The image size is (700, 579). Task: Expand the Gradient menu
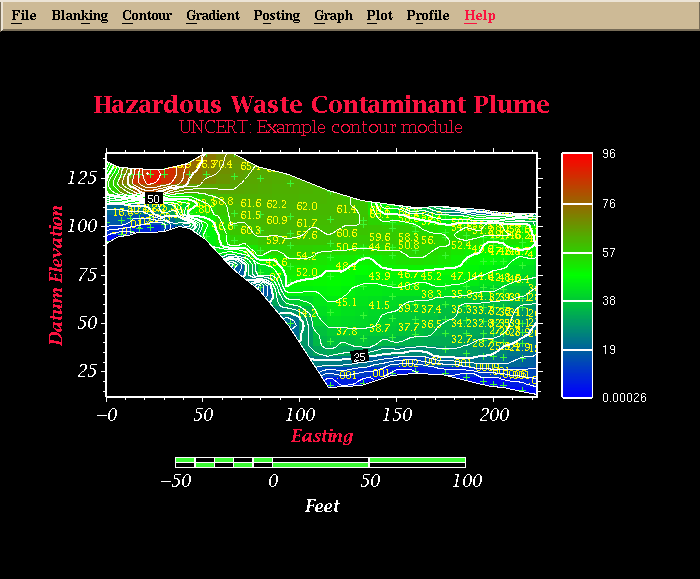pos(212,16)
